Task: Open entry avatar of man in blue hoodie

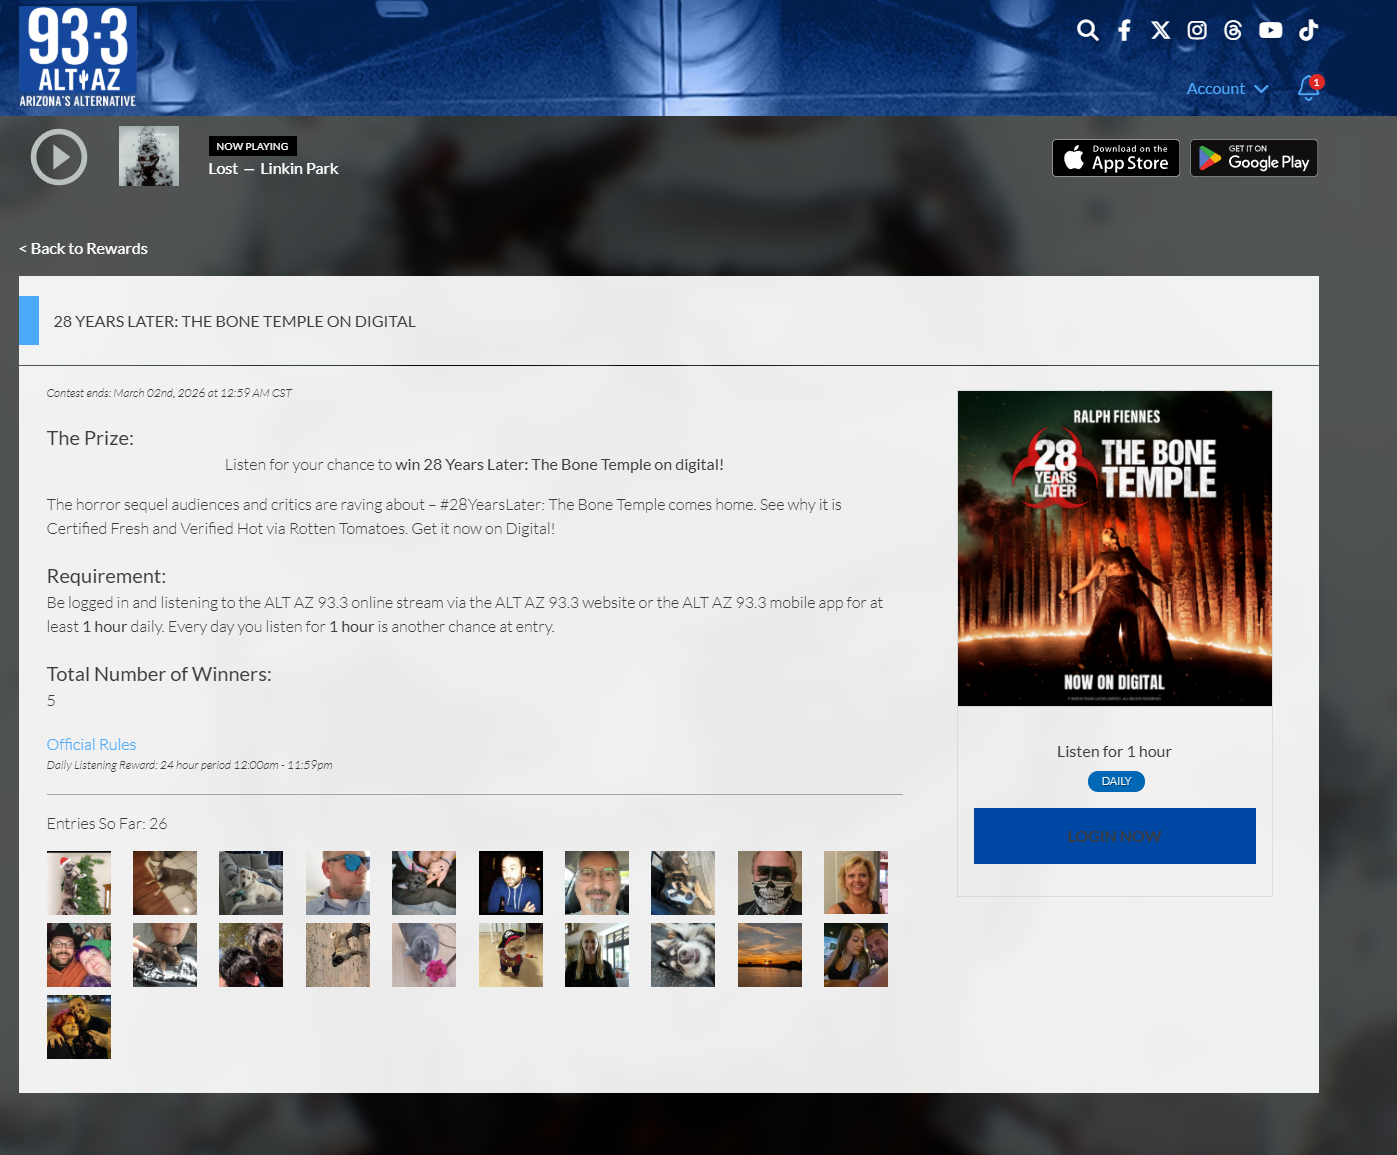Action: (x=511, y=883)
